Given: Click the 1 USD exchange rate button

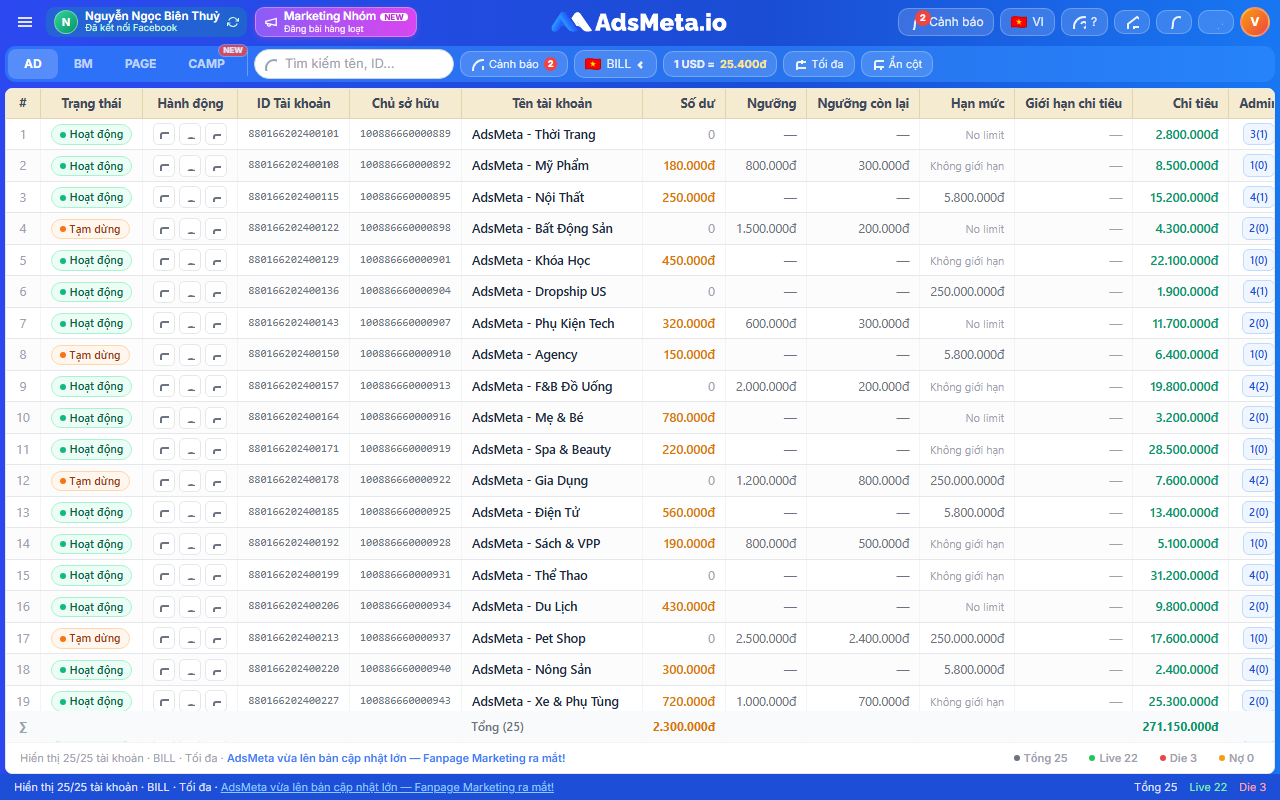Looking at the screenshot, I should [720, 64].
